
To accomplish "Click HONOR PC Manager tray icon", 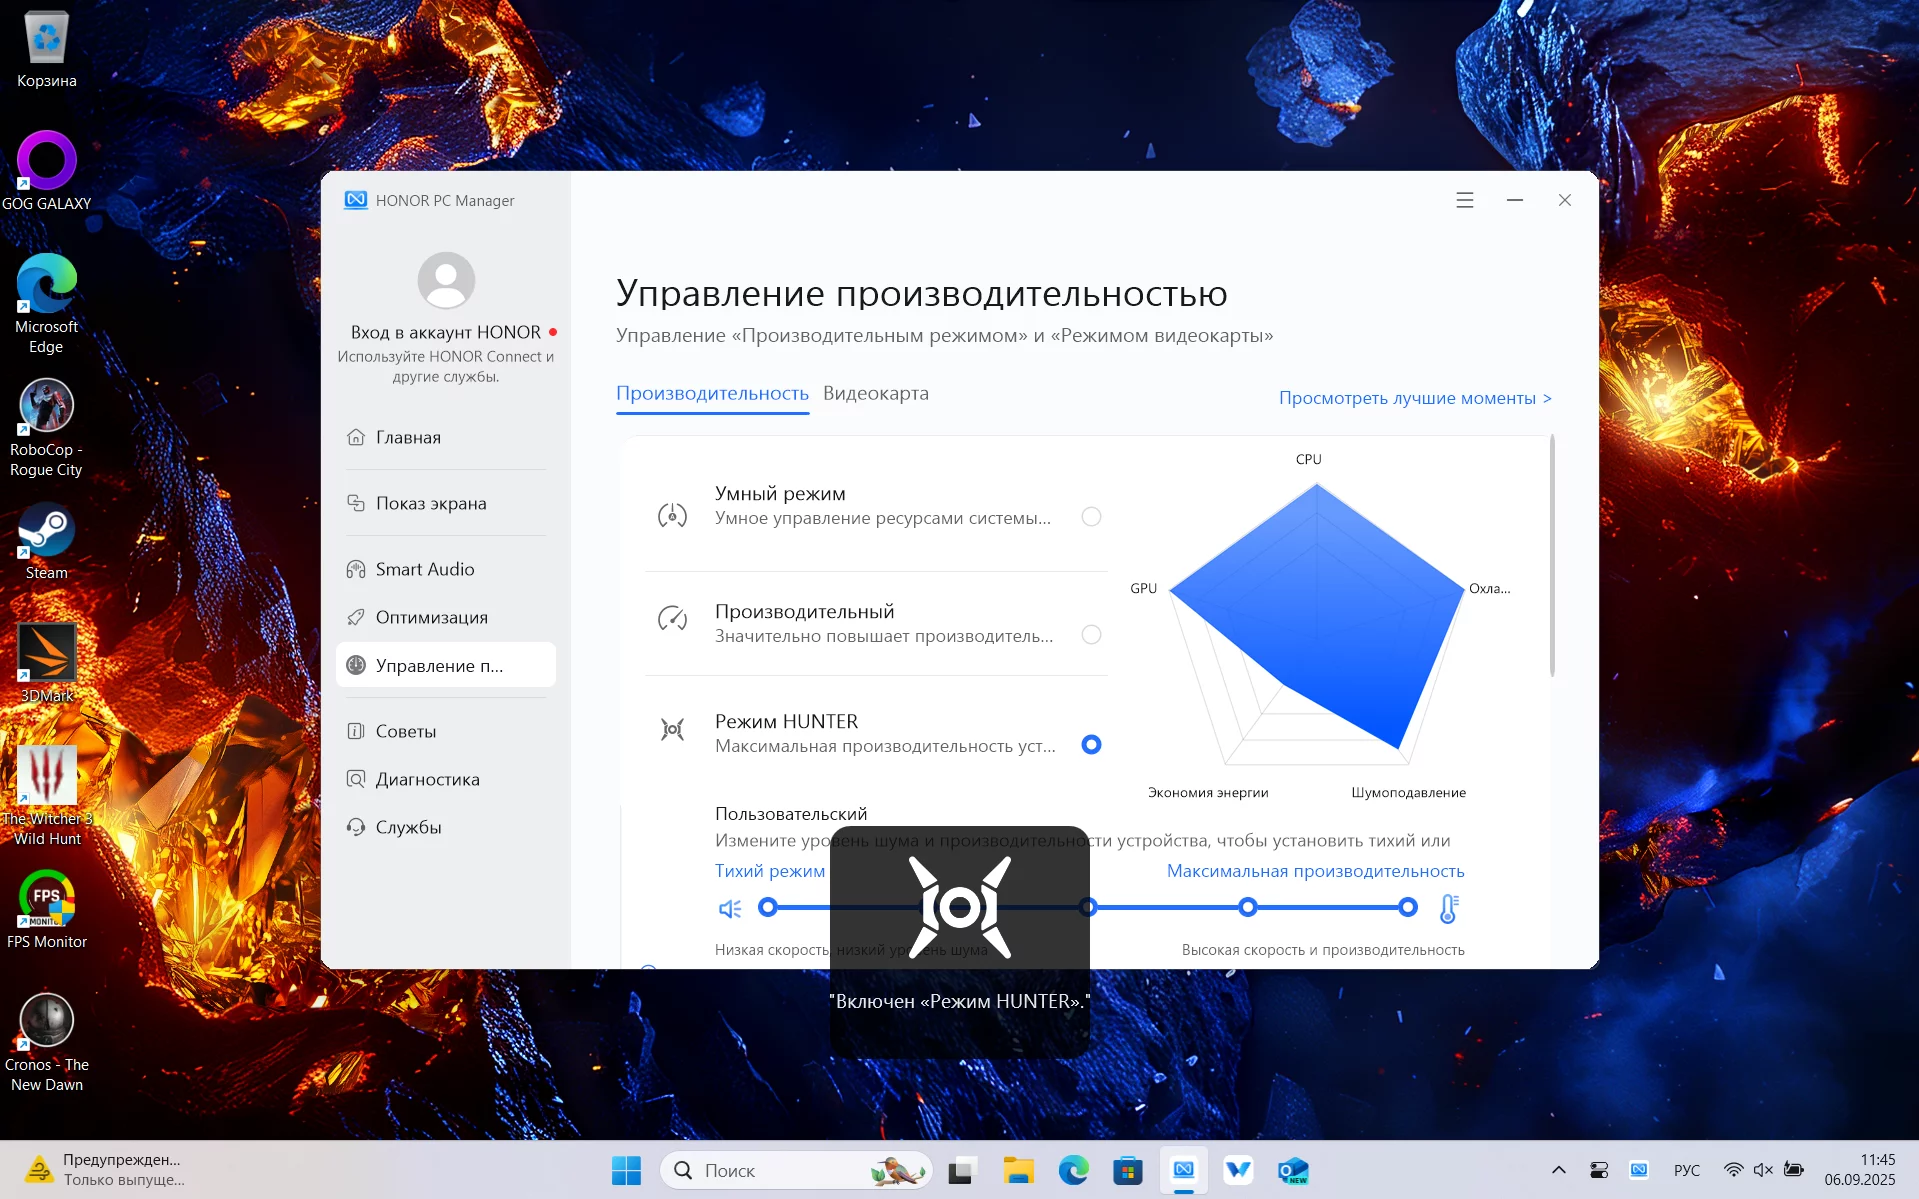I will 1638,1170.
